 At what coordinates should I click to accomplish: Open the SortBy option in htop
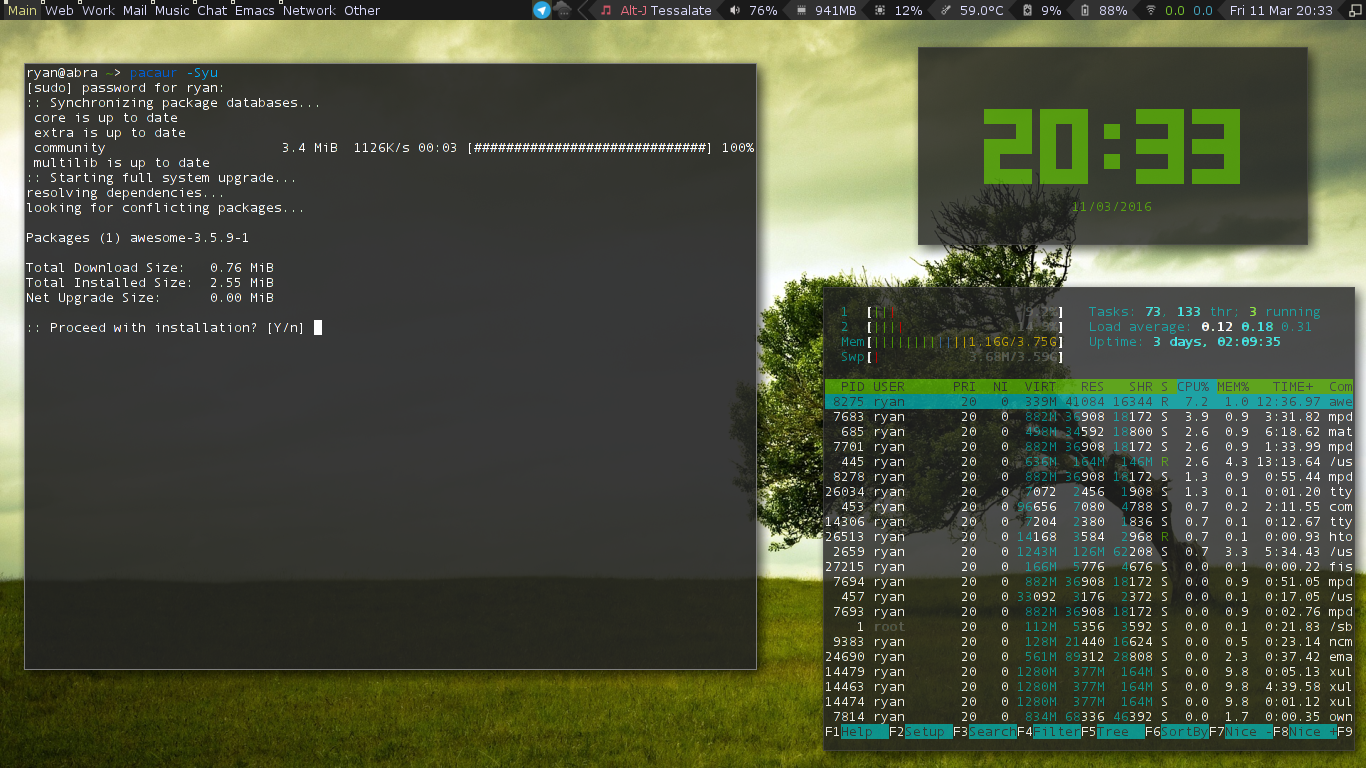point(1184,732)
